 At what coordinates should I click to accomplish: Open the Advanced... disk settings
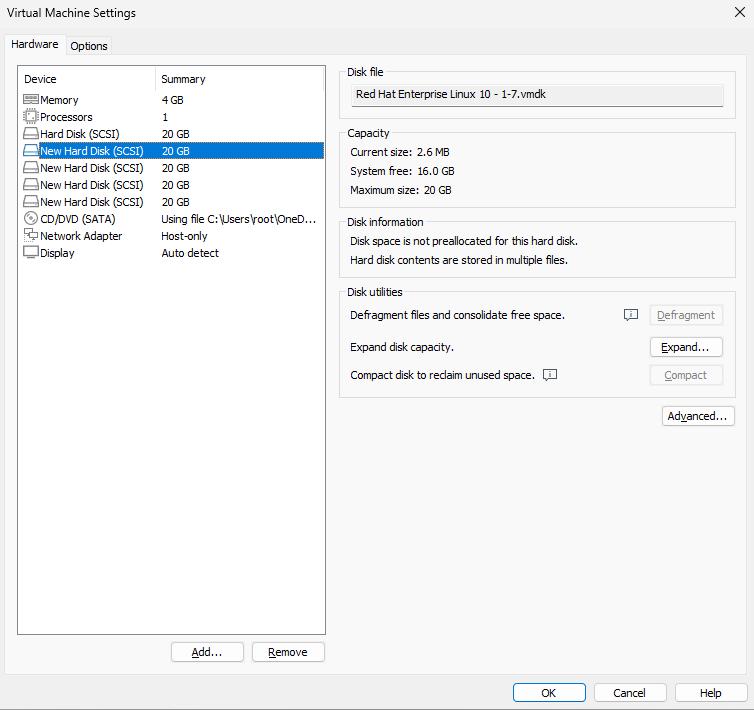pyautogui.click(x=698, y=416)
